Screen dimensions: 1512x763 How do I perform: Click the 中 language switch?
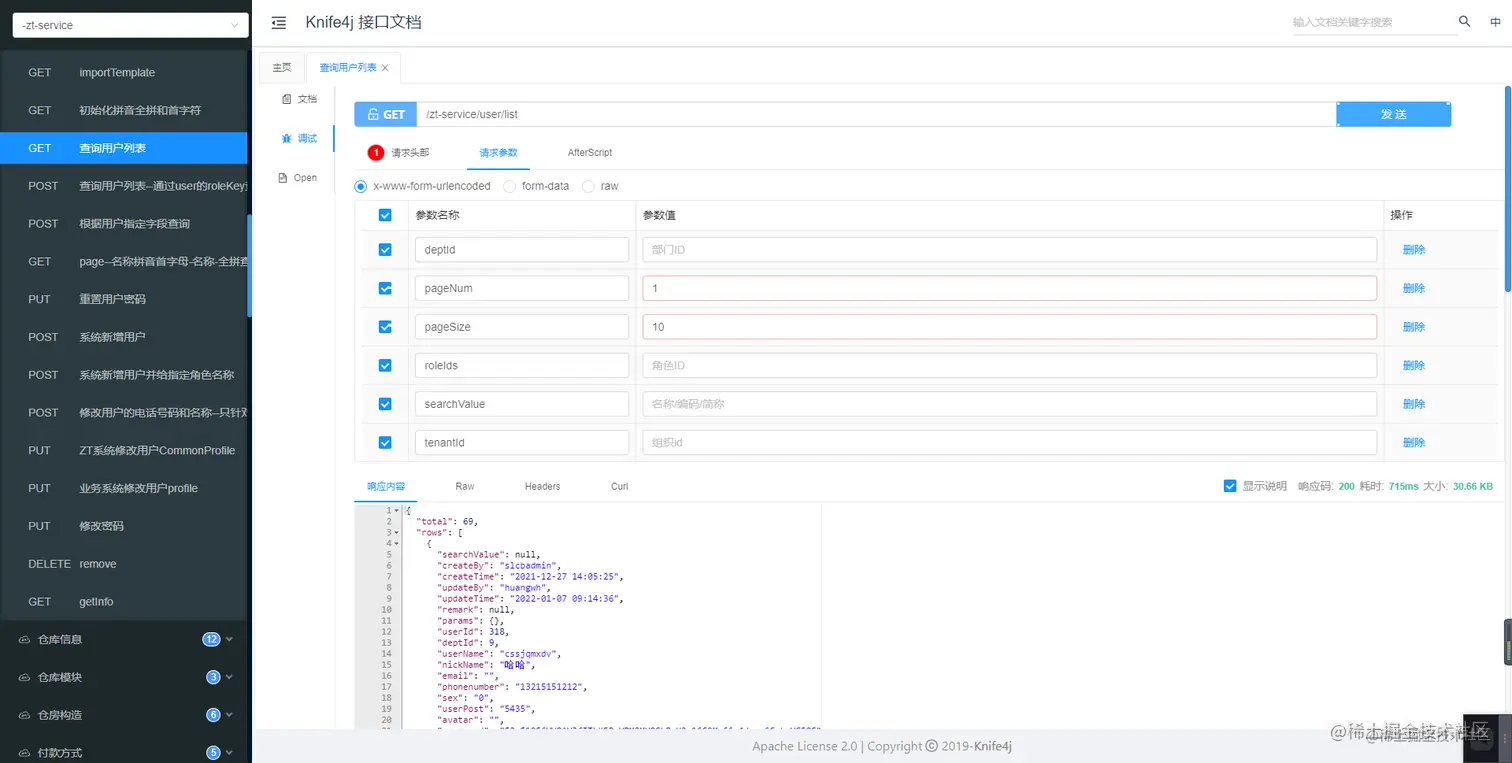pyautogui.click(x=1496, y=22)
